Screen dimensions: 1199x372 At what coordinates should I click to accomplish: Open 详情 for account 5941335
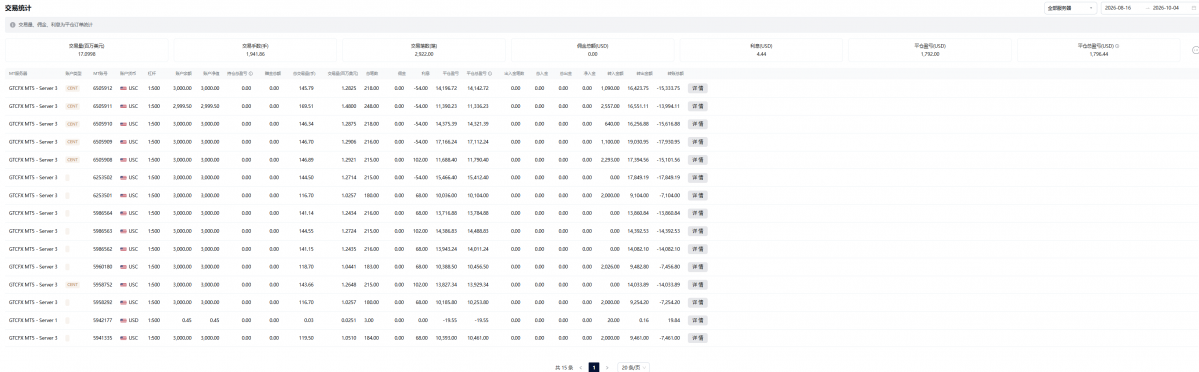click(697, 338)
